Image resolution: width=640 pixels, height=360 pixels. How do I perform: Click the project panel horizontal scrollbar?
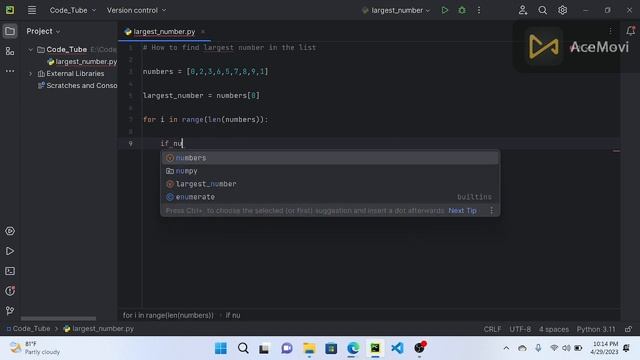pyautogui.click(x=58, y=318)
